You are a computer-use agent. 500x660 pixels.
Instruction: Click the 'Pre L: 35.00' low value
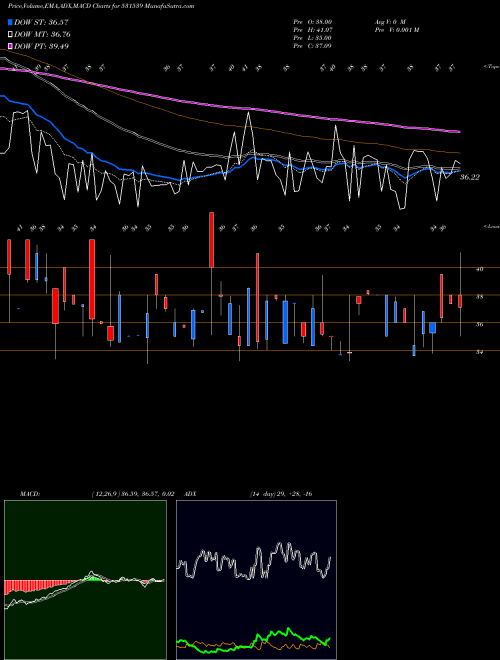click(313, 38)
